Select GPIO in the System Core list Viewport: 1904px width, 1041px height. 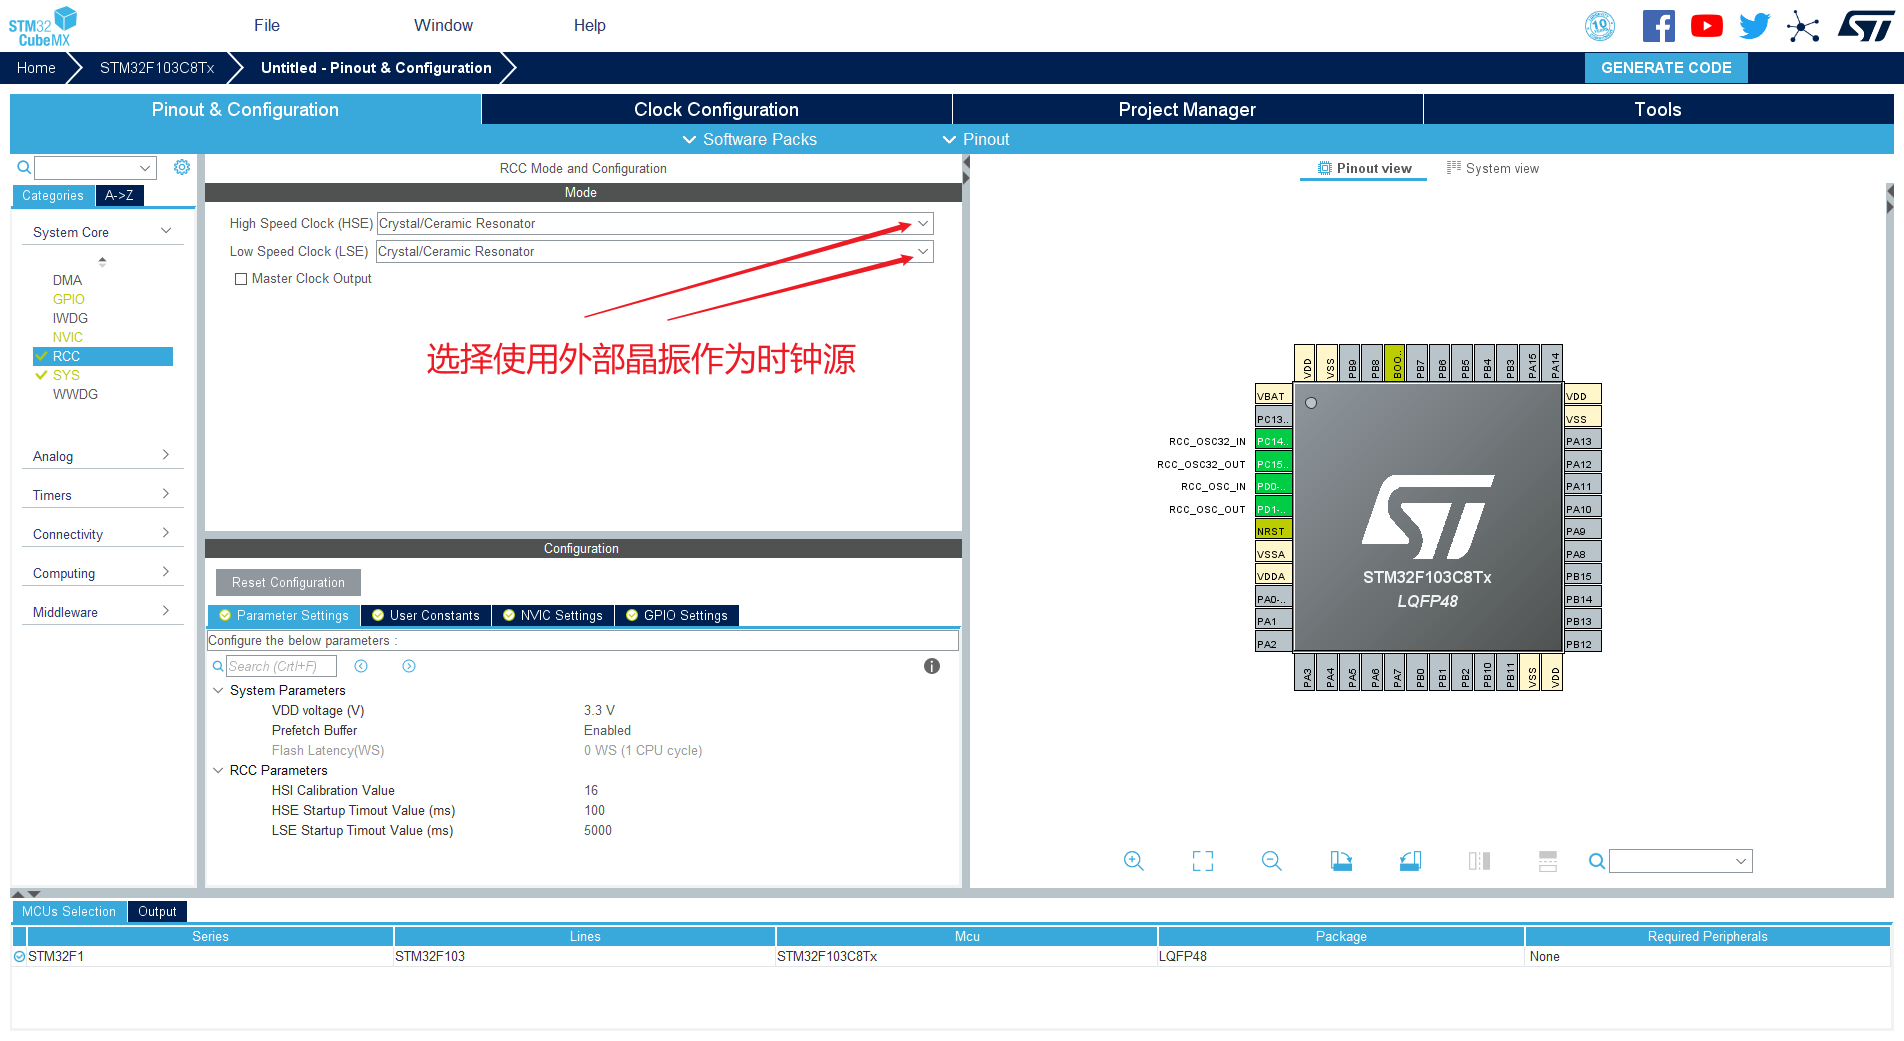[x=68, y=299]
